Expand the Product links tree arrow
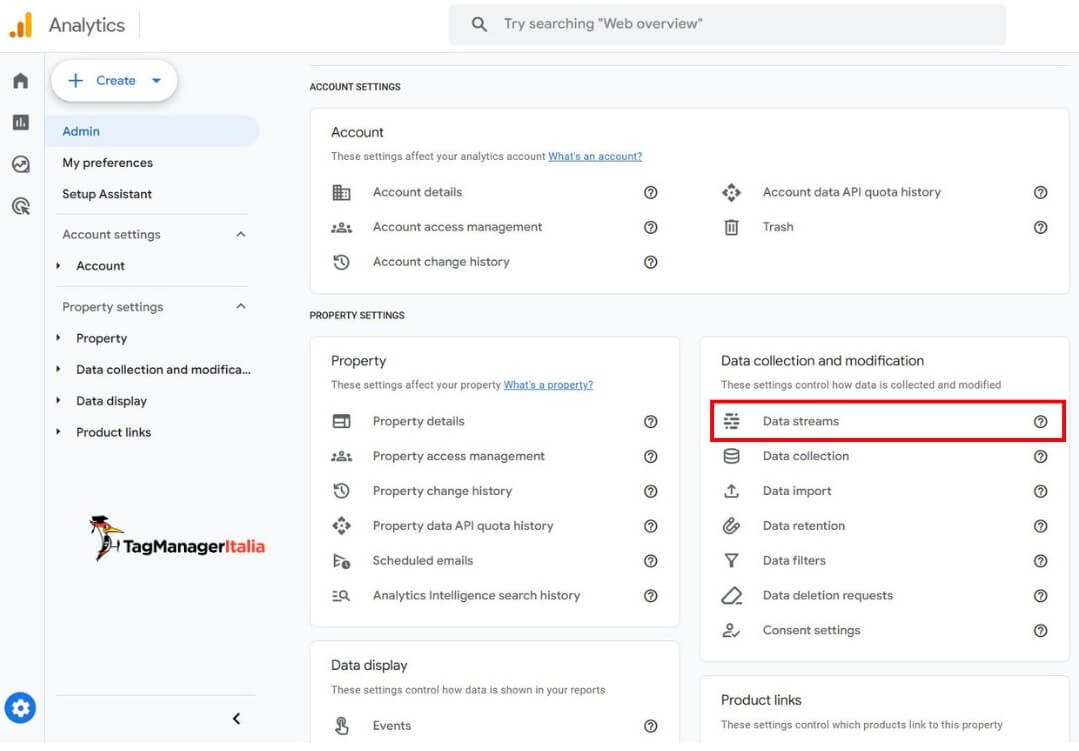This screenshot has height=751, width=1079. click(58, 432)
